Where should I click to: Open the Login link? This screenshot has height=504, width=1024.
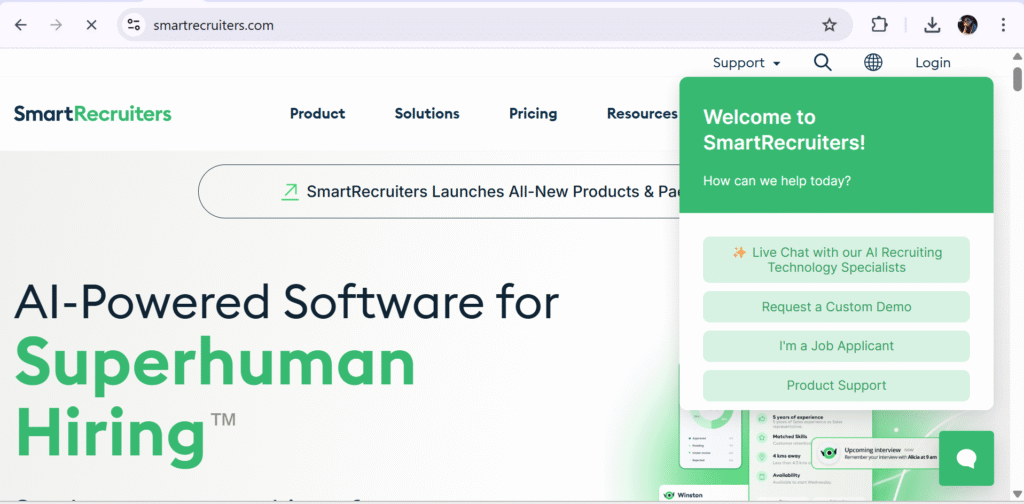point(933,63)
